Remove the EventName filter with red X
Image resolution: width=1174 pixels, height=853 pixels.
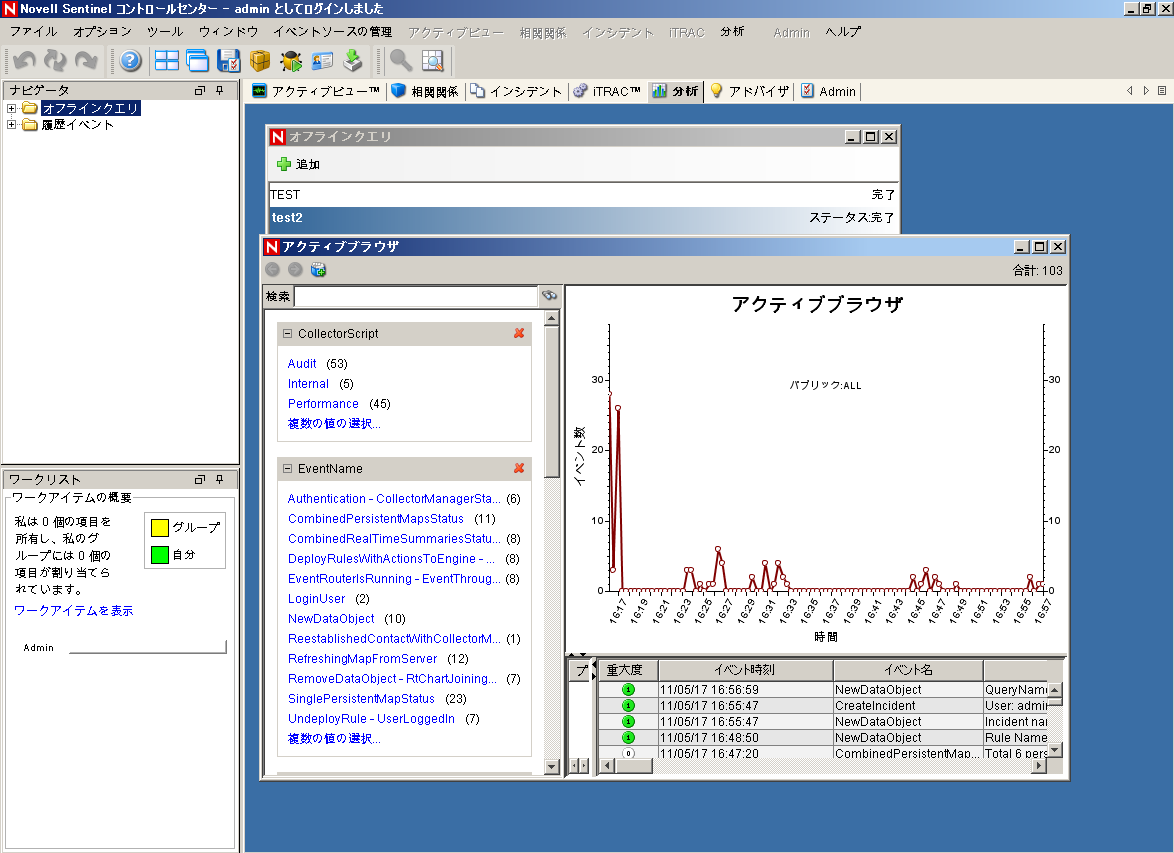(x=519, y=468)
